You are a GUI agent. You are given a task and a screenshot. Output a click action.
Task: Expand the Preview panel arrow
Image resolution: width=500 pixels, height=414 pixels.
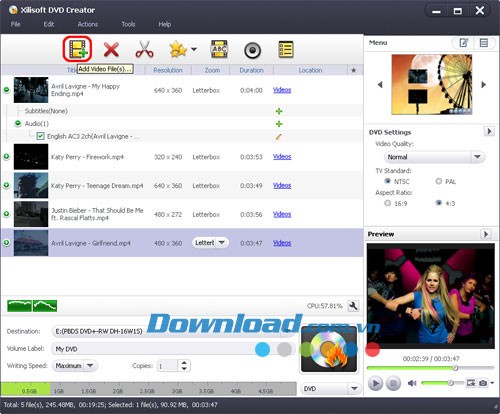486,234
